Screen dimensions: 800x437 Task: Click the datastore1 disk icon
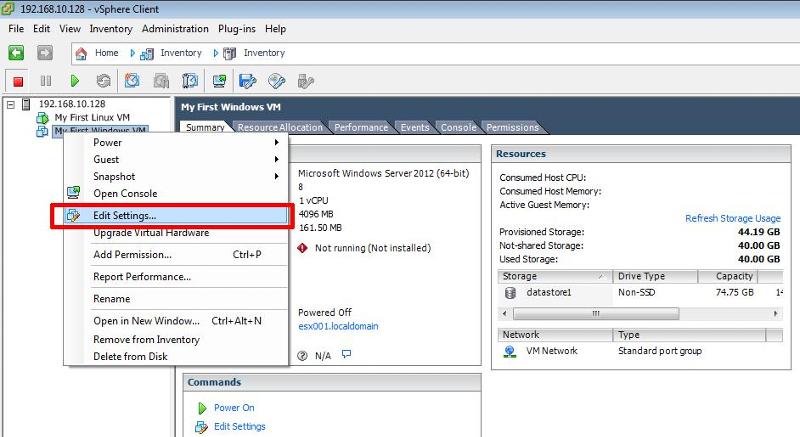coord(510,293)
